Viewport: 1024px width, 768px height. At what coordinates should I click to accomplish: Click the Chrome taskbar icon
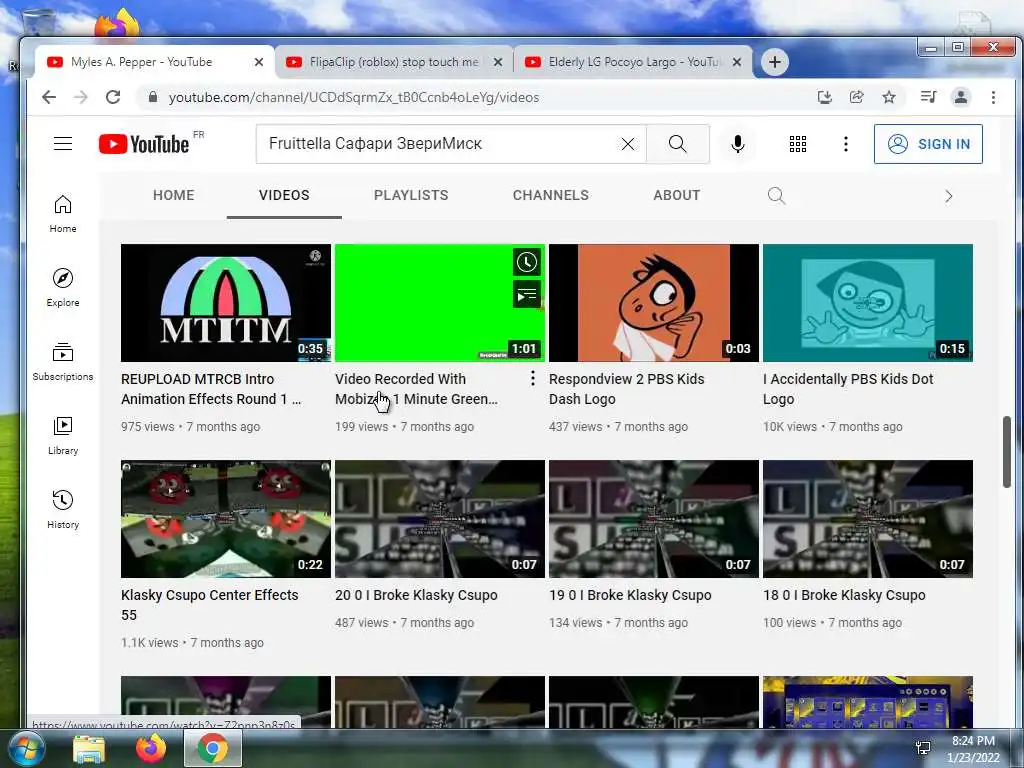pyautogui.click(x=212, y=749)
